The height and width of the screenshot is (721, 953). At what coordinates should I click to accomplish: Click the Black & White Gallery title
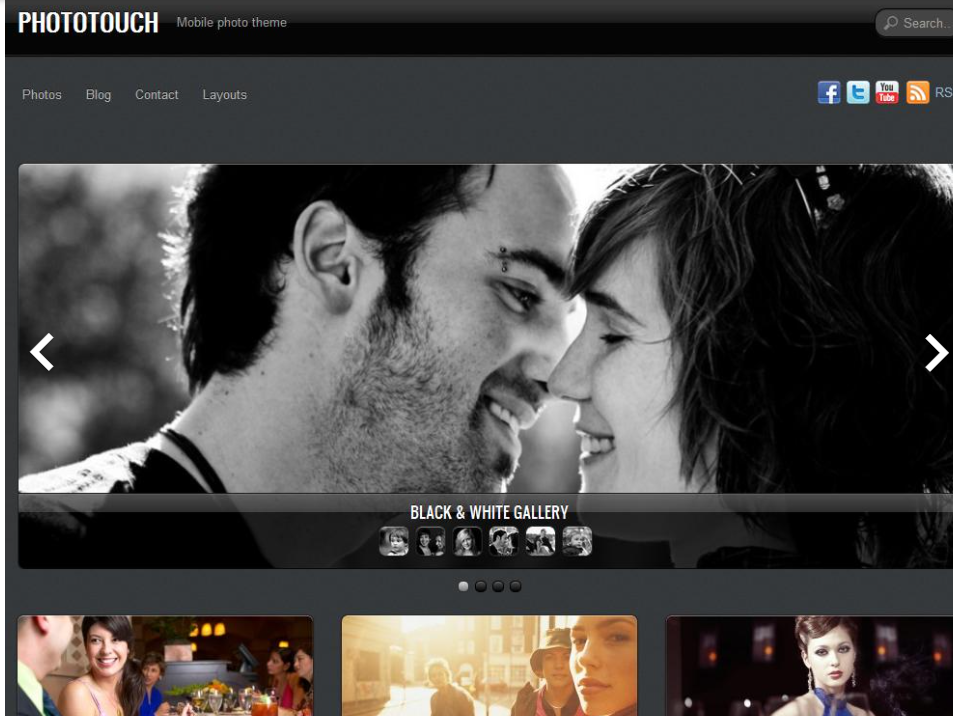point(489,512)
